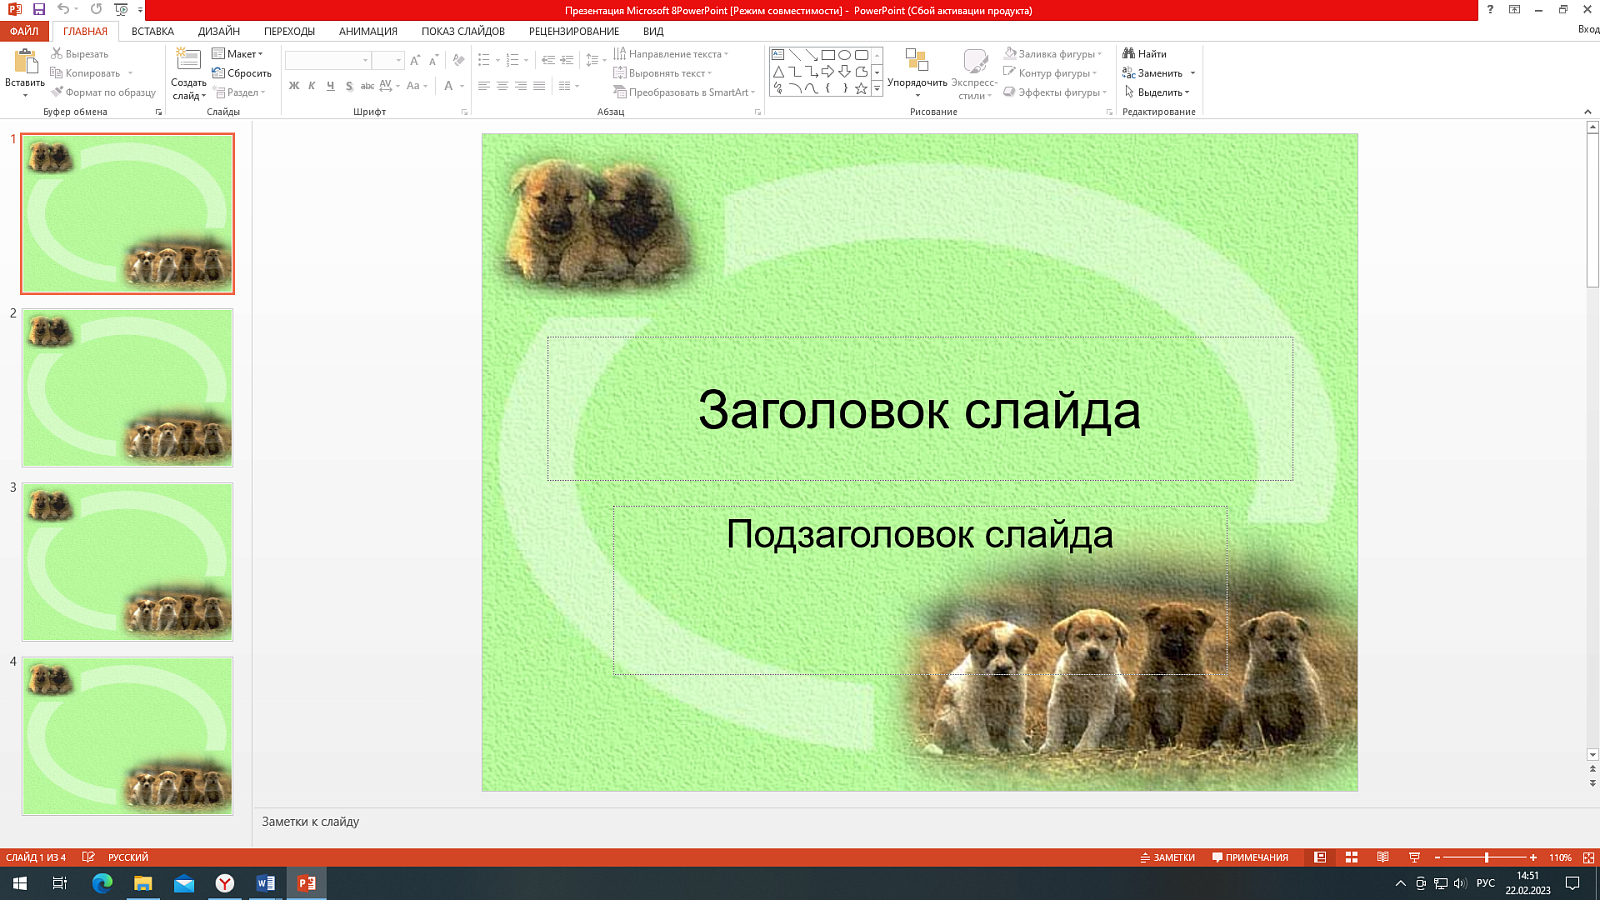Click the Заменить replace button

click(x=1158, y=73)
